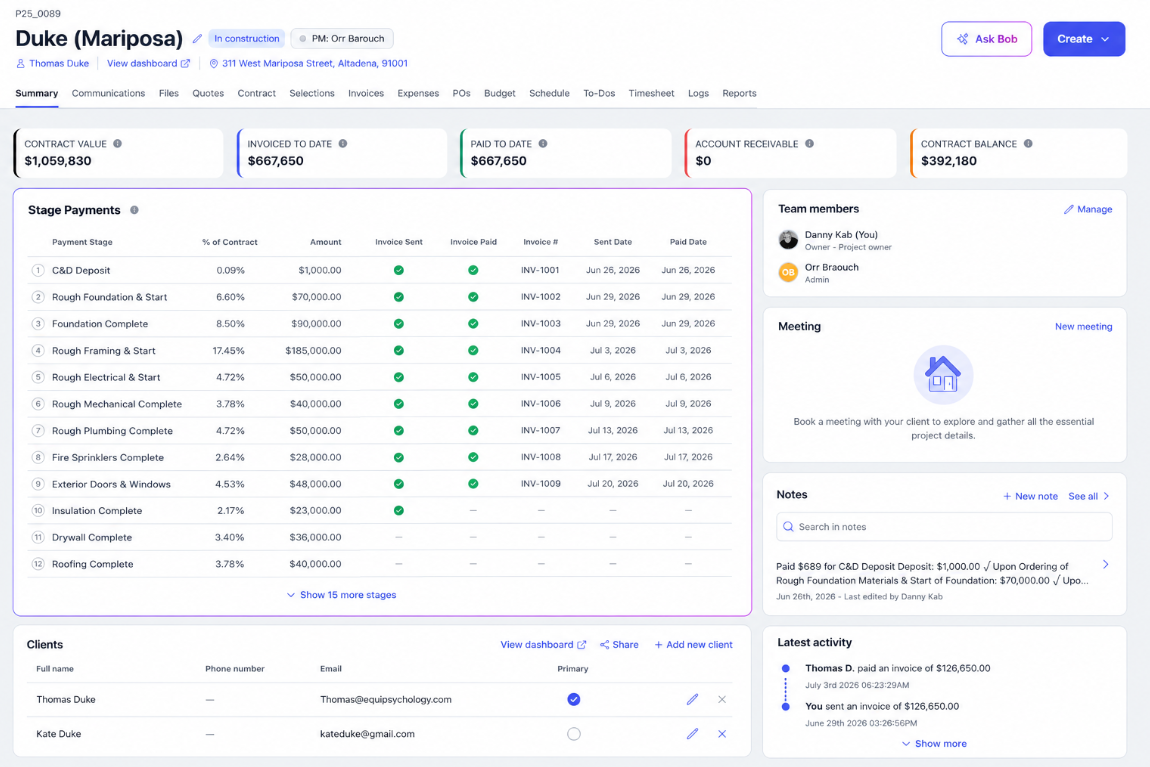This screenshot has width=1150, height=767.
Task: Click the Ask Bob button
Action: (986, 39)
